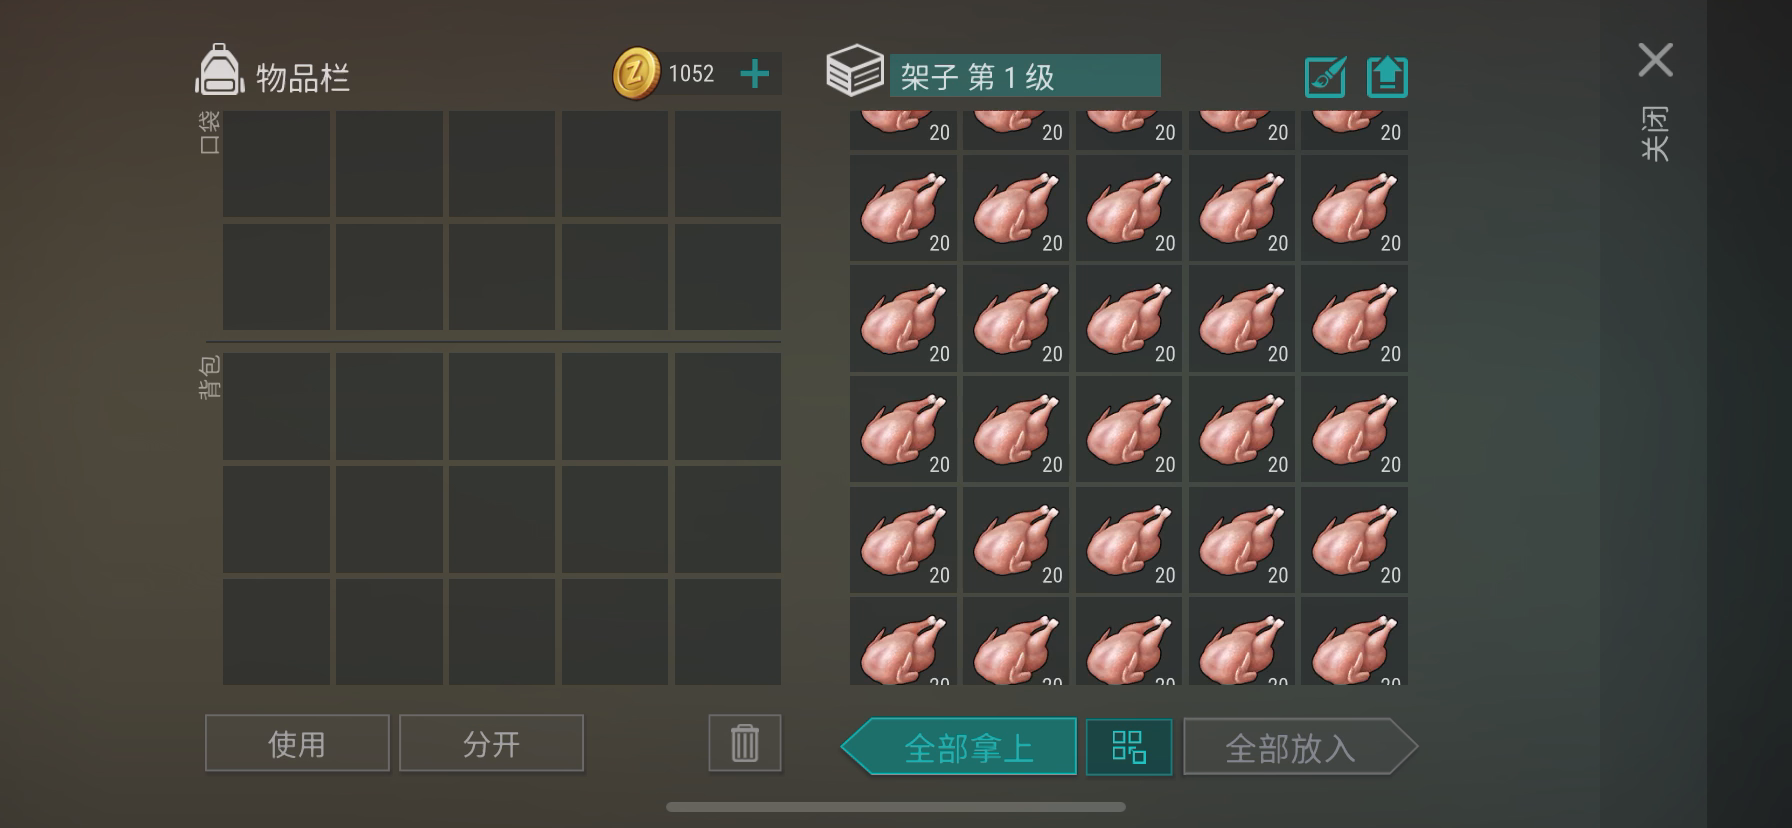
Task: Select first raw turkey in second shelf row
Action: tap(903, 208)
